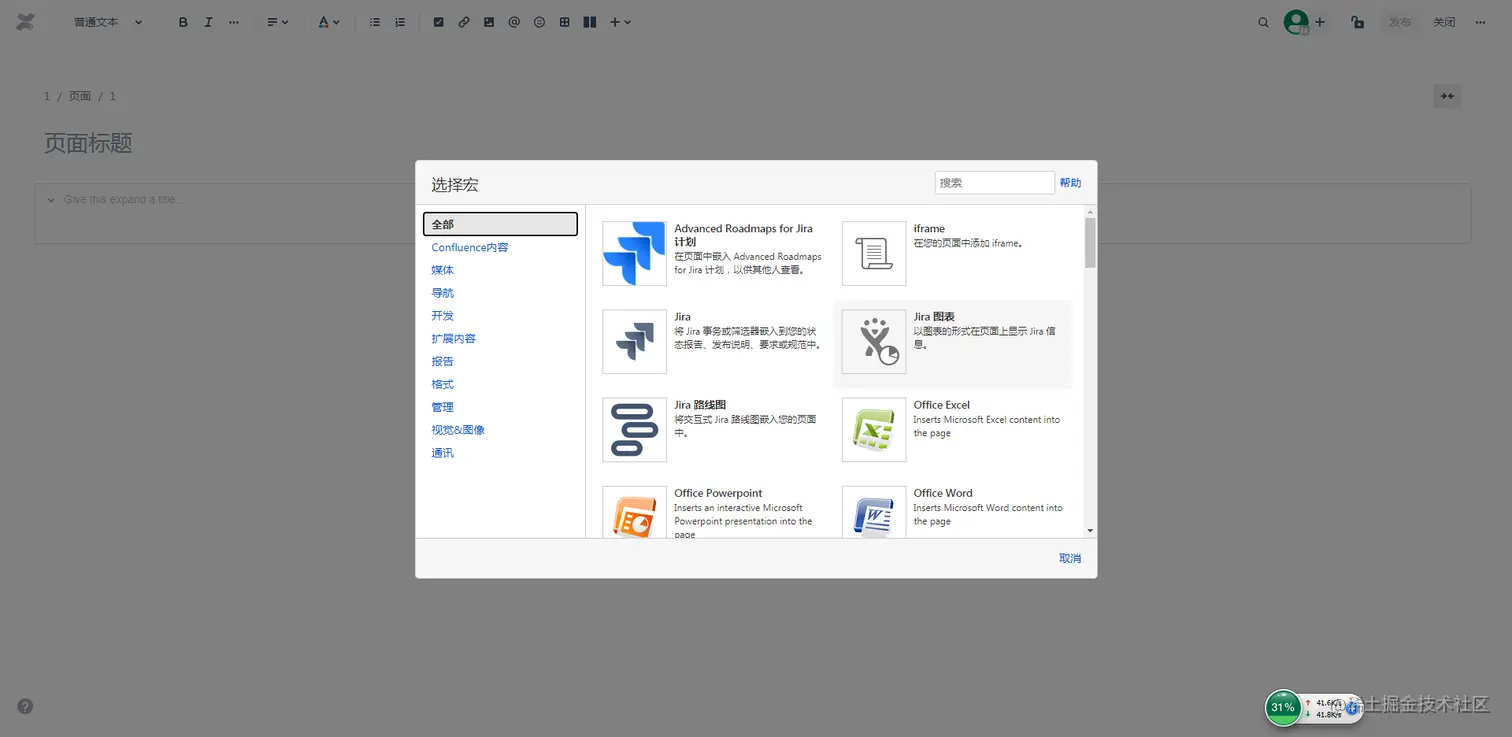The width and height of the screenshot is (1512, 737).
Task: Click the macro list scrollbar thumb
Action: [x=1090, y=243]
